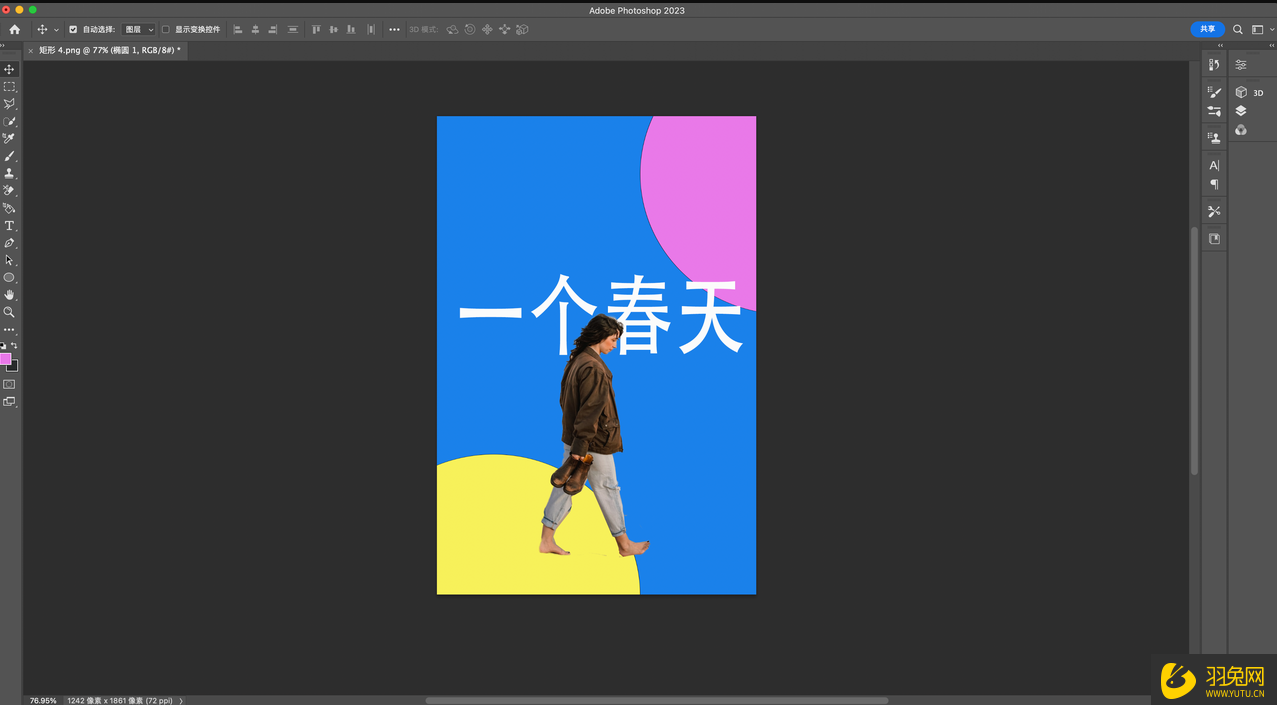The width and height of the screenshot is (1277, 705).
Task: Select the Path Selection arrow tool
Action: point(9,260)
